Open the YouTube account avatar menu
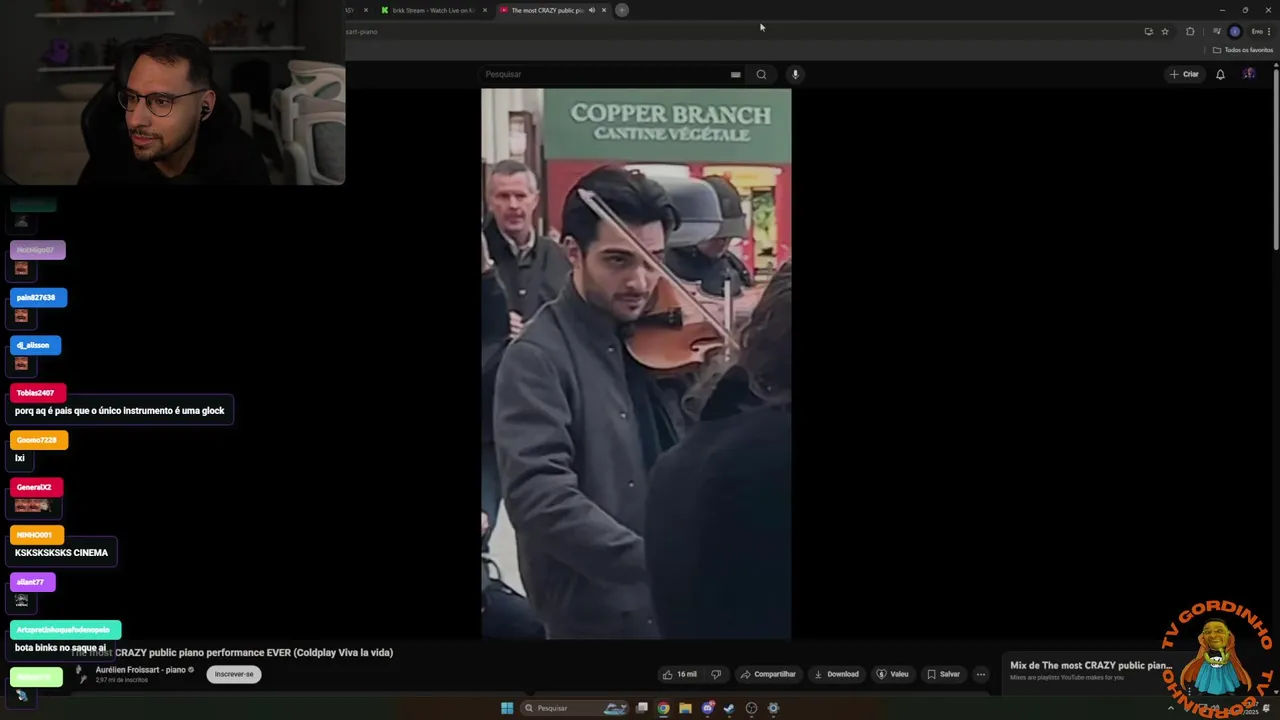 (1249, 74)
